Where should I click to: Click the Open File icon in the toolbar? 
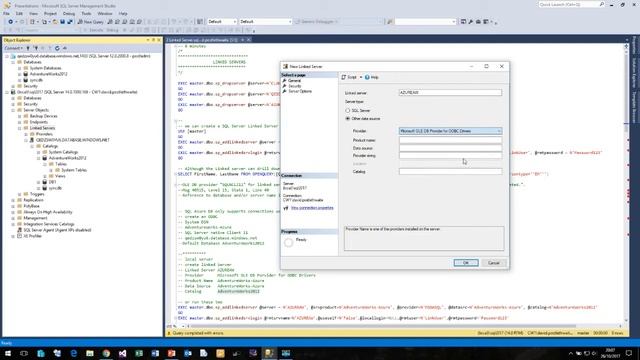click(55, 22)
